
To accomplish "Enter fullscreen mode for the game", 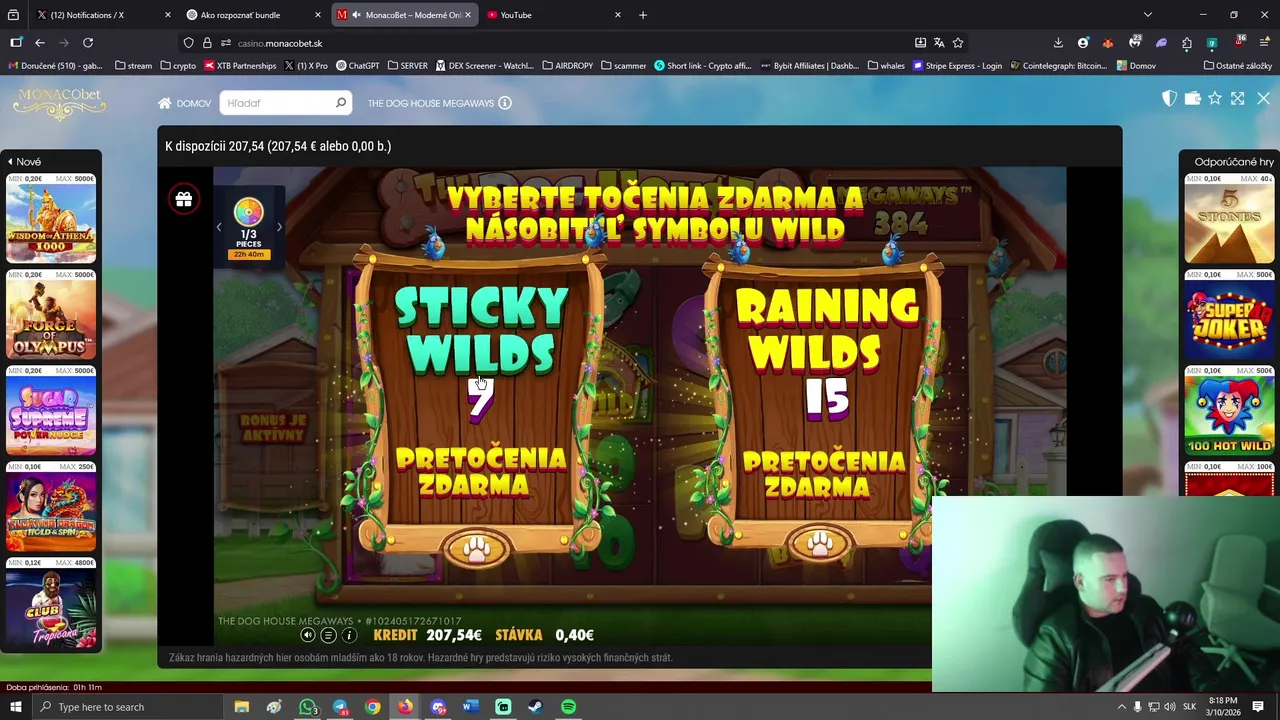I will (x=1238, y=98).
